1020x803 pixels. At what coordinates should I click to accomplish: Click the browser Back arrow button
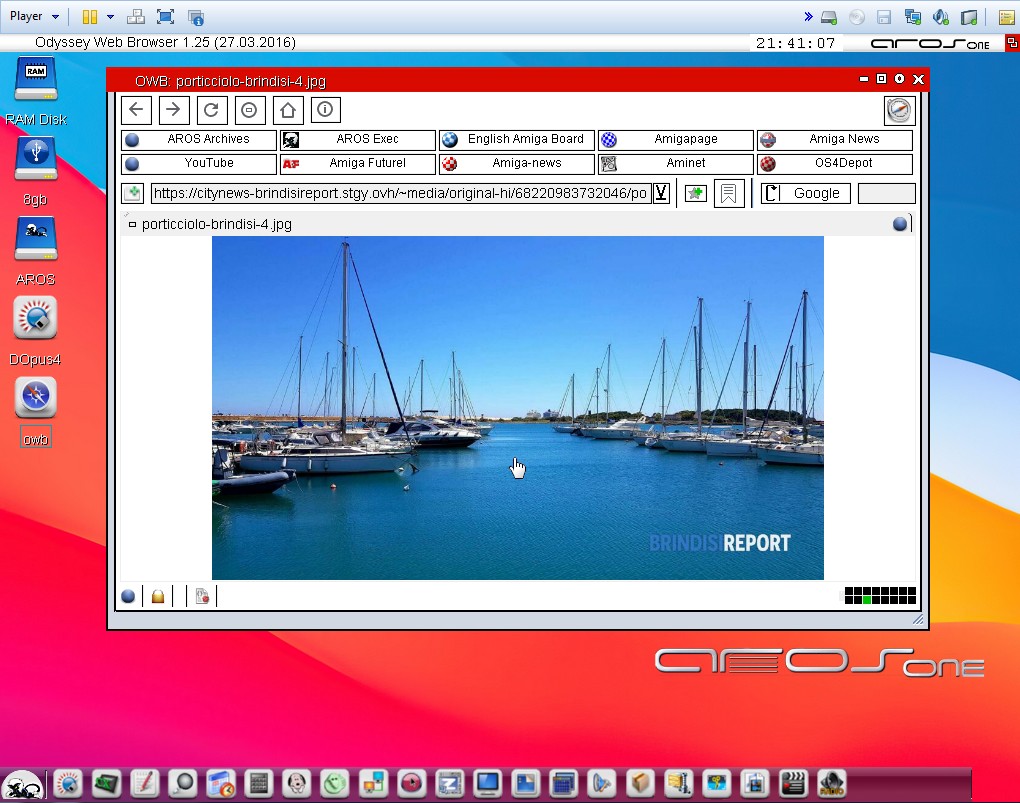[136, 110]
